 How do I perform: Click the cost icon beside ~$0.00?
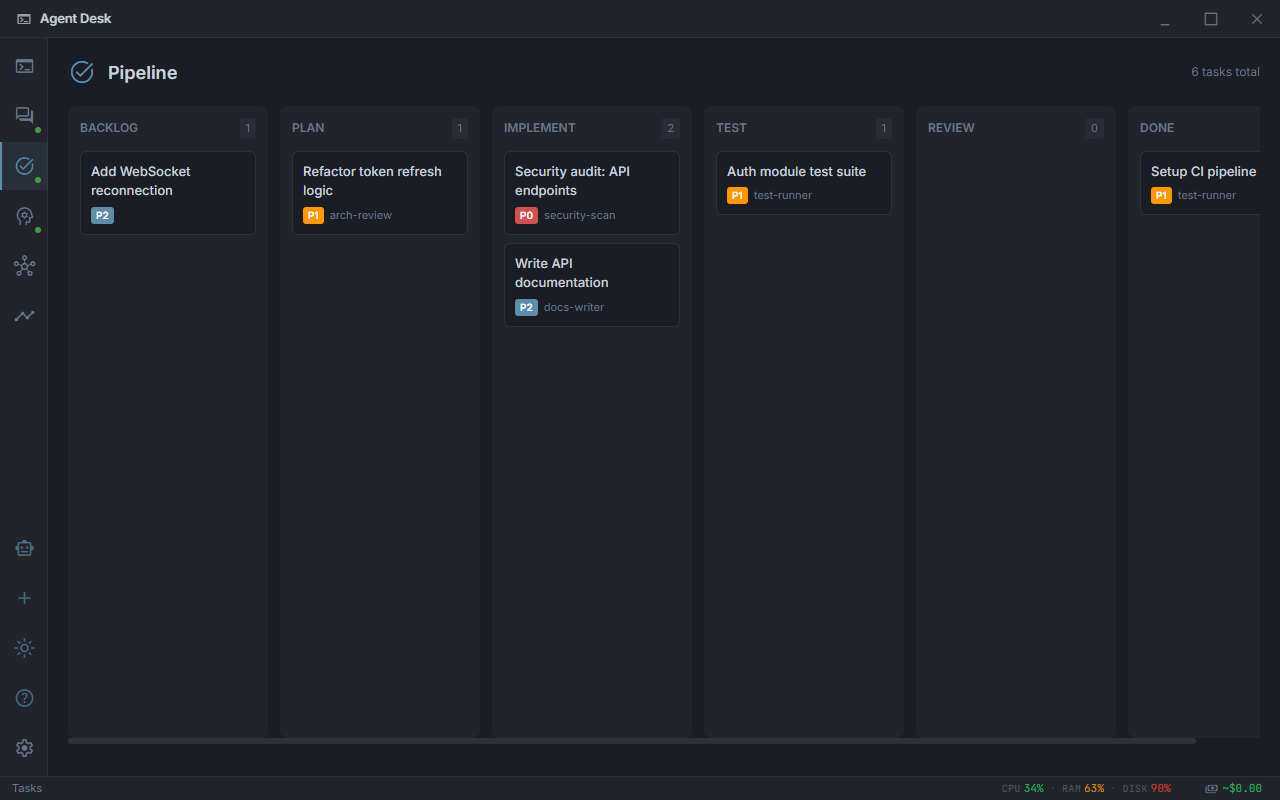tap(1212, 788)
